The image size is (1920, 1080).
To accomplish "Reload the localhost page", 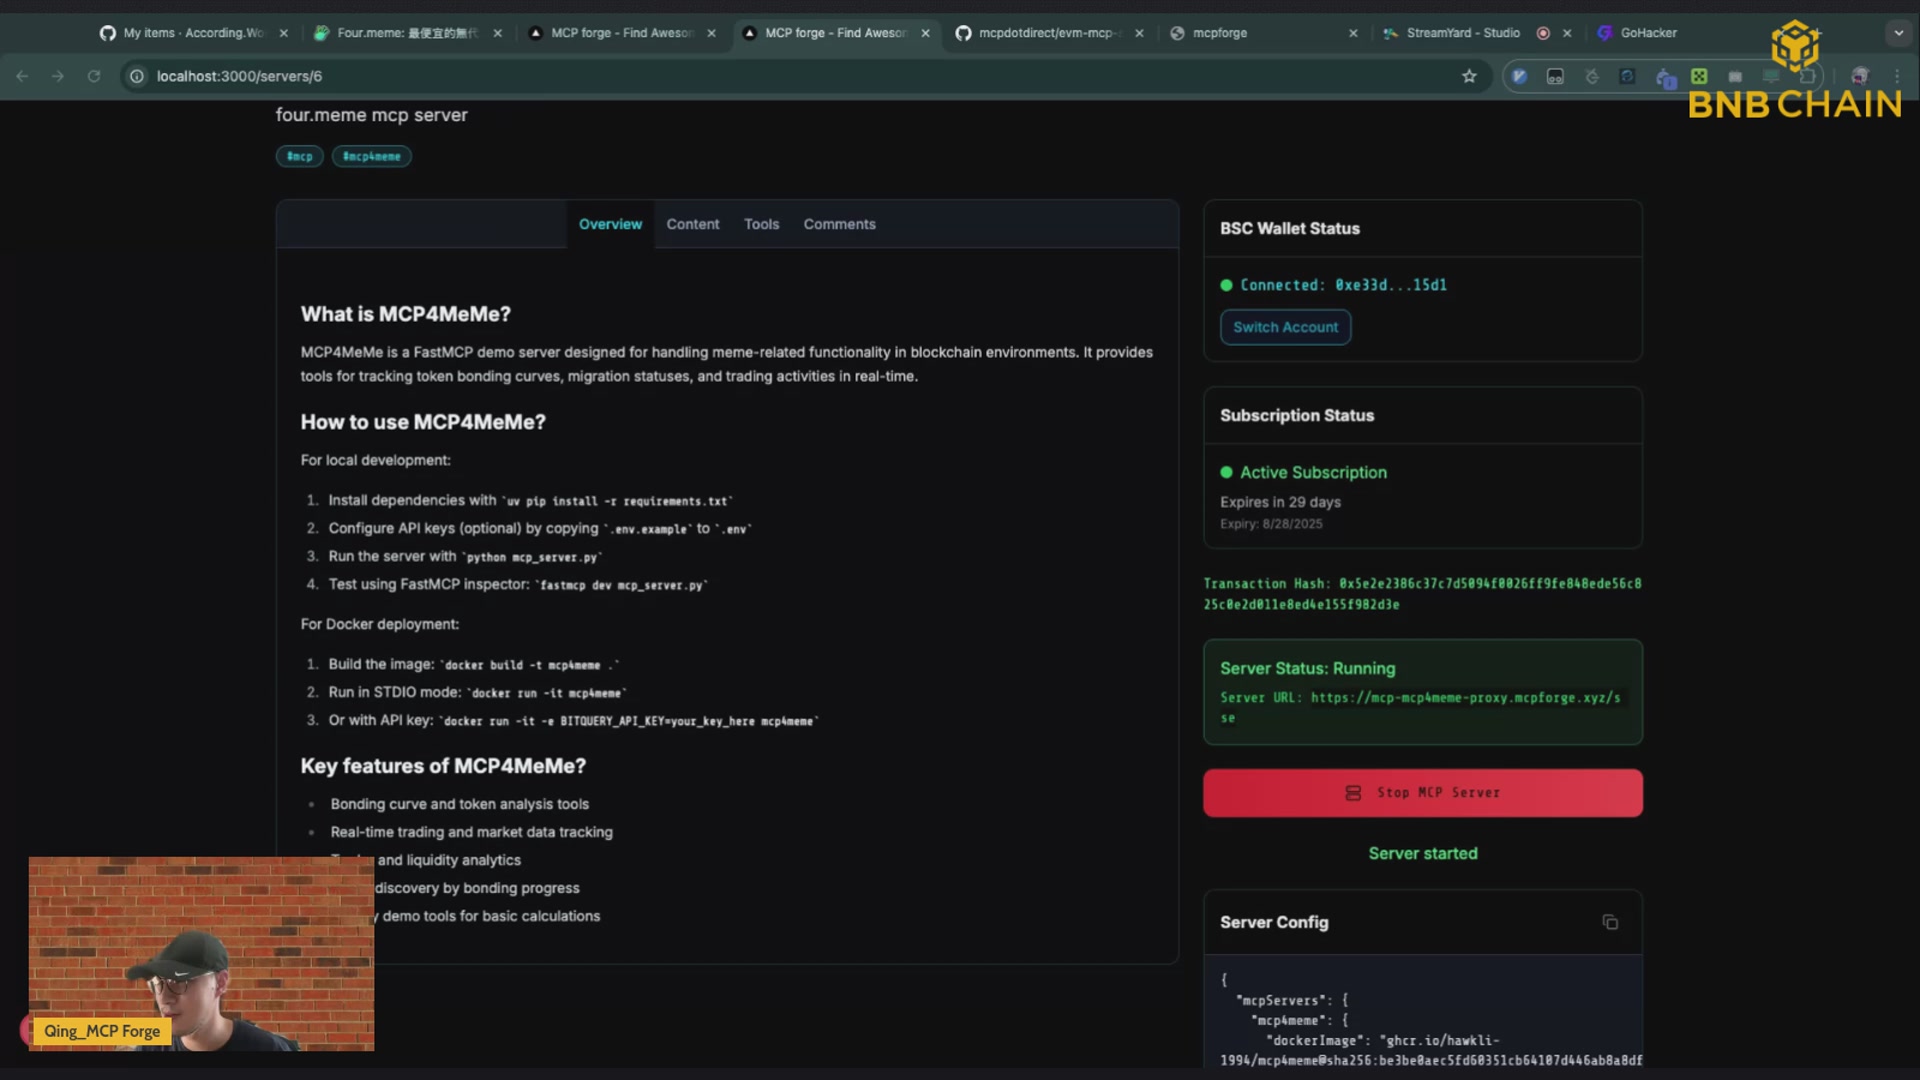I will (x=94, y=76).
